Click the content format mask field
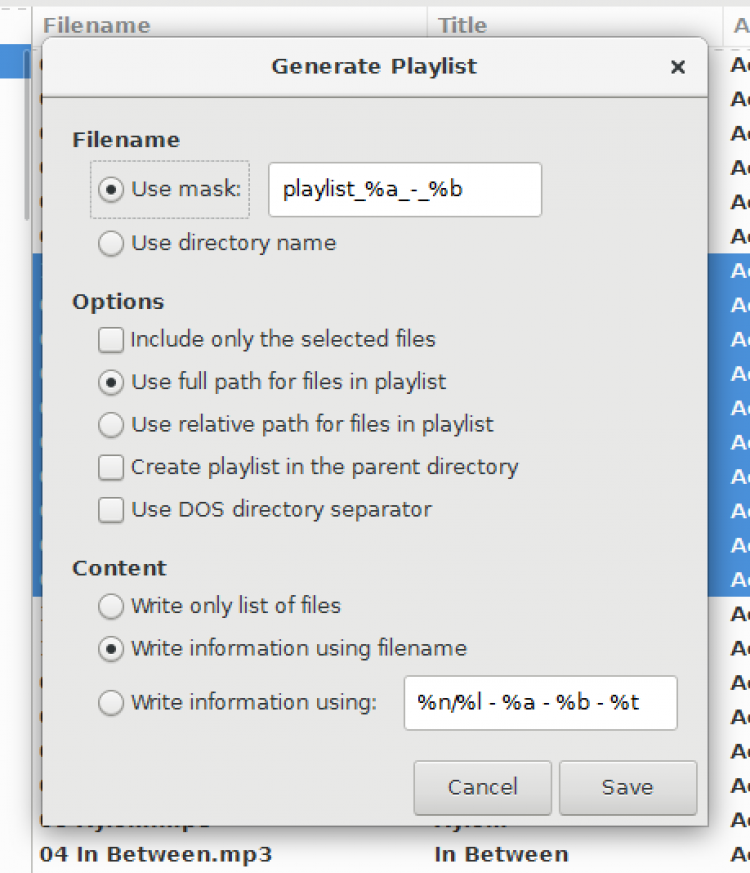Image resolution: width=750 pixels, height=873 pixels. 540,703
